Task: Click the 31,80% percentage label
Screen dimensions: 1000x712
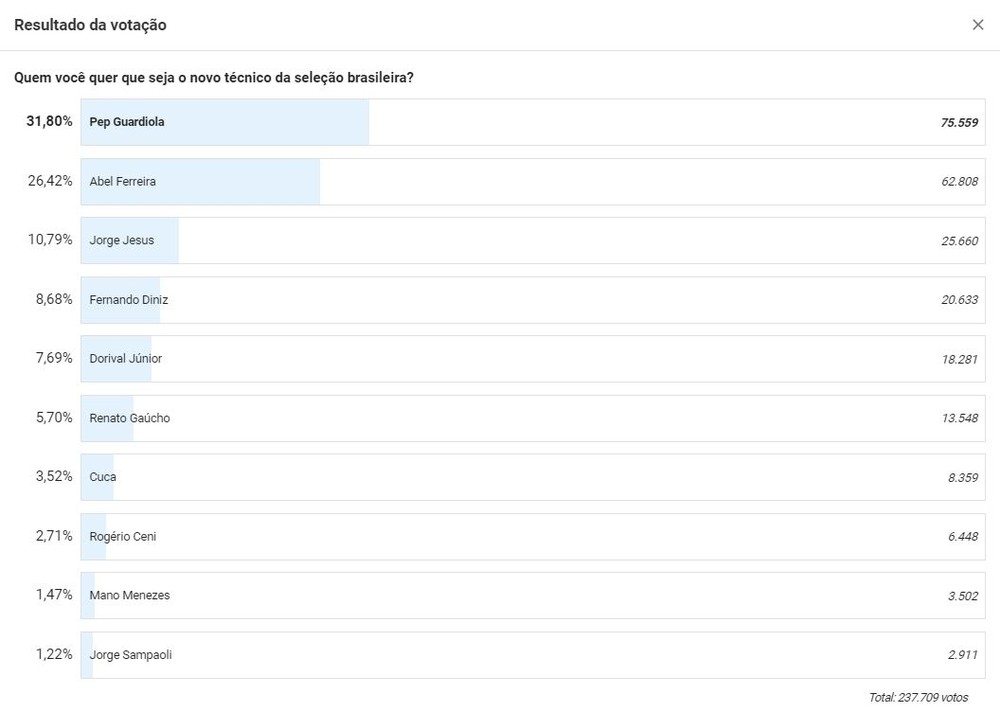Action: point(49,122)
